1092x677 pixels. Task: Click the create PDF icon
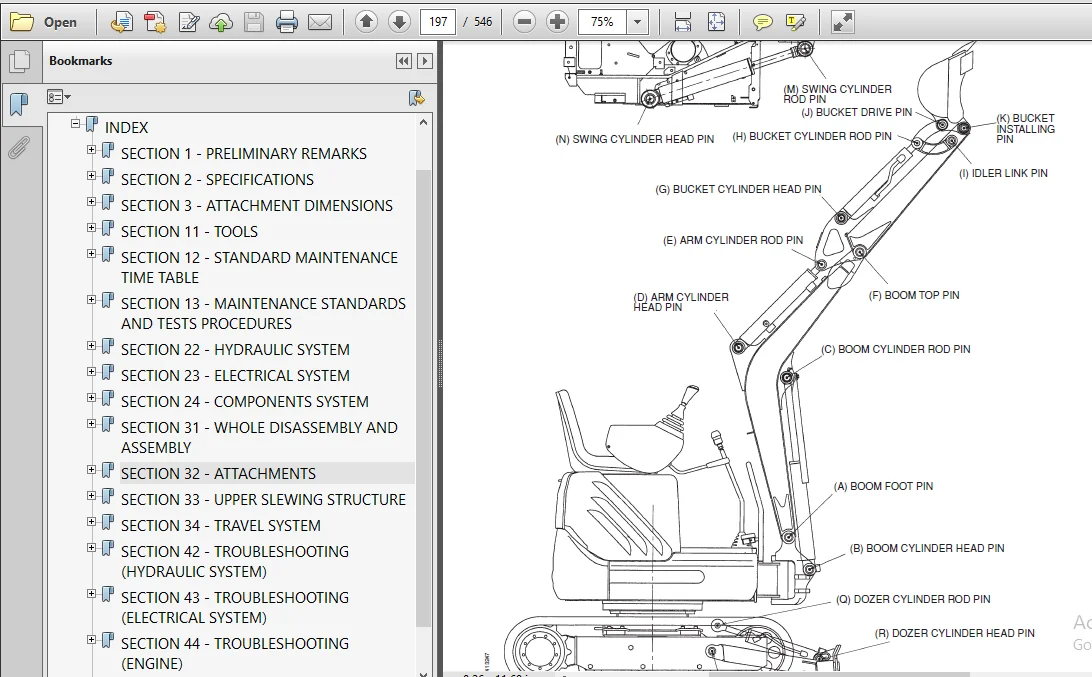click(155, 22)
